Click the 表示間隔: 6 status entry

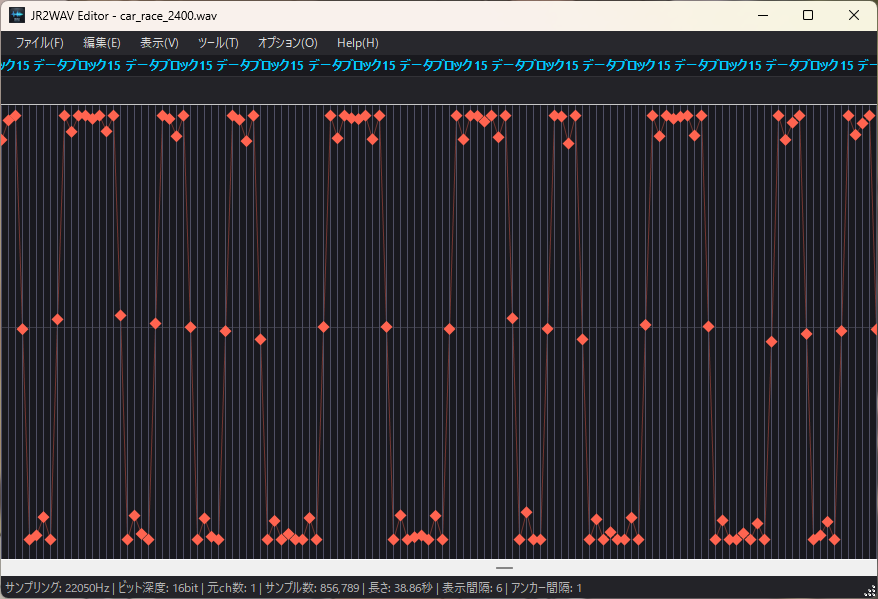tap(472, 588)
